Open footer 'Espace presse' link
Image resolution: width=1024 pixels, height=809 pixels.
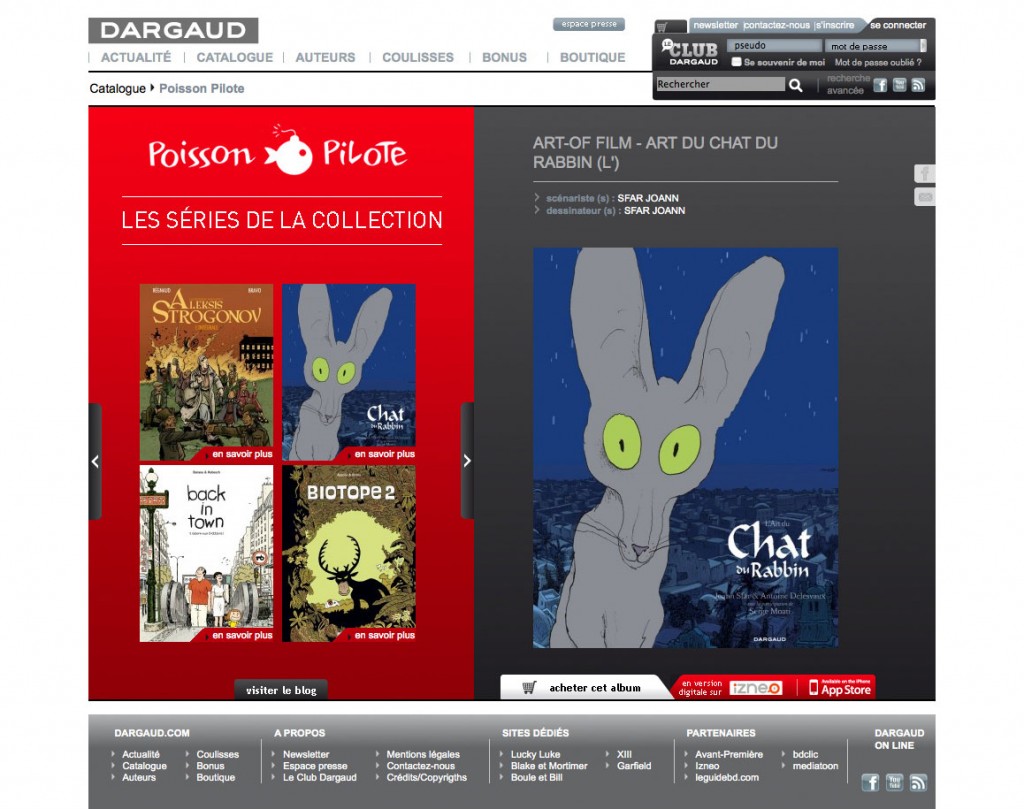click(315, 766)
